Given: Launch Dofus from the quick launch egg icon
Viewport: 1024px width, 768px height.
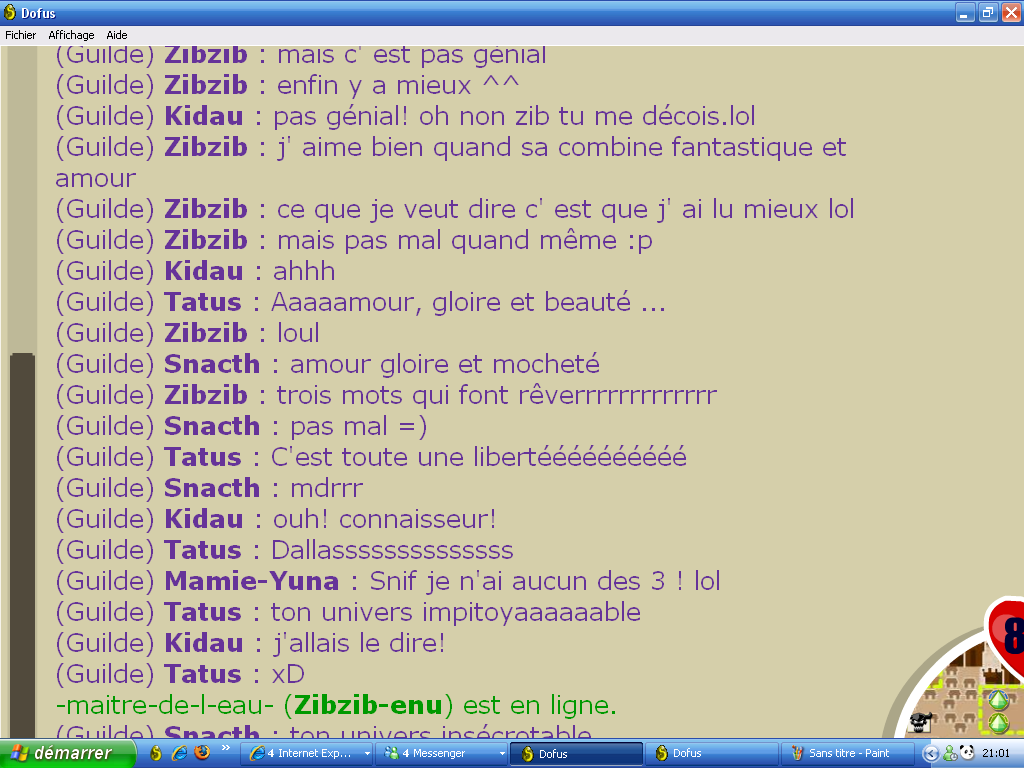Looking at the screenshot, I should click(x=155, y=753).
